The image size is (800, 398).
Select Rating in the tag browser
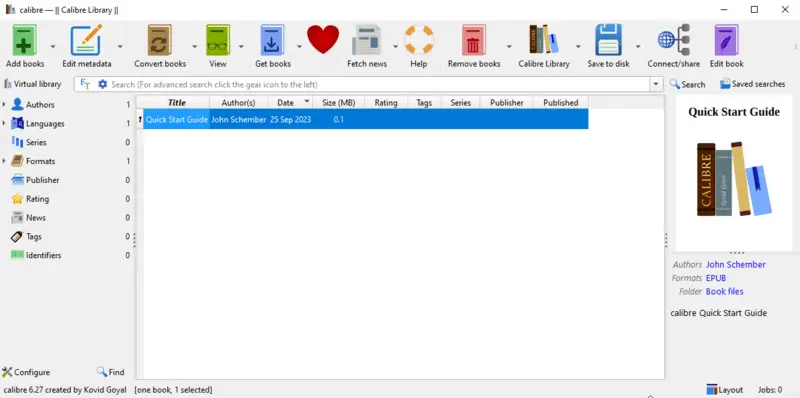pyautogui.click(x=37, y=199)
